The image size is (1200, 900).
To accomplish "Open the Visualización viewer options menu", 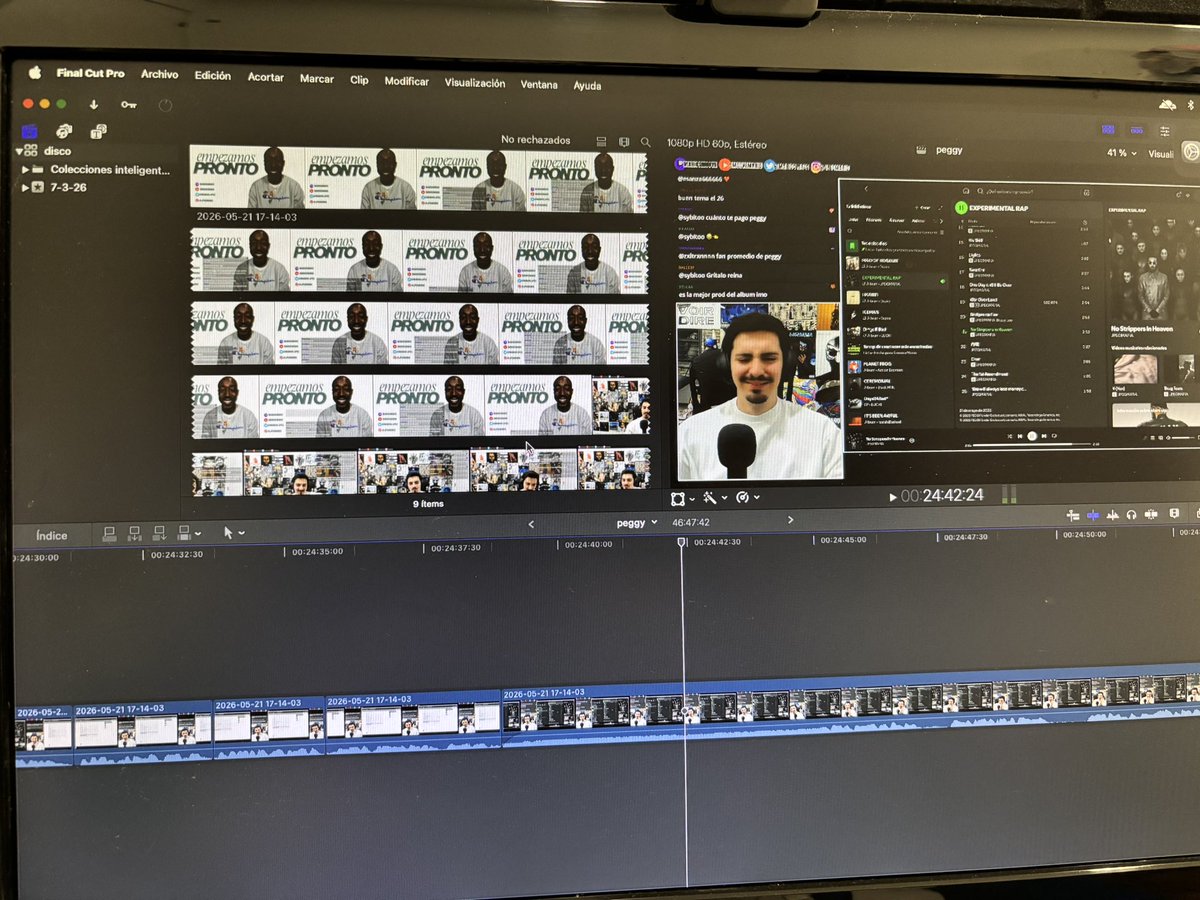I will click(1161, 154).
